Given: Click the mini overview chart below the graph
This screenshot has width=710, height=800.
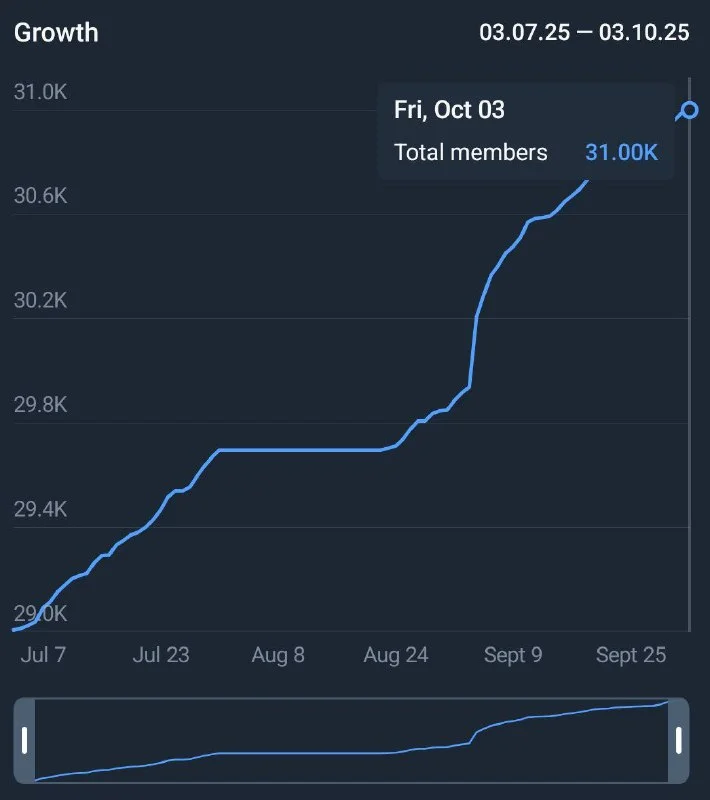Looking at the screenshot, I should coord(350,740).
